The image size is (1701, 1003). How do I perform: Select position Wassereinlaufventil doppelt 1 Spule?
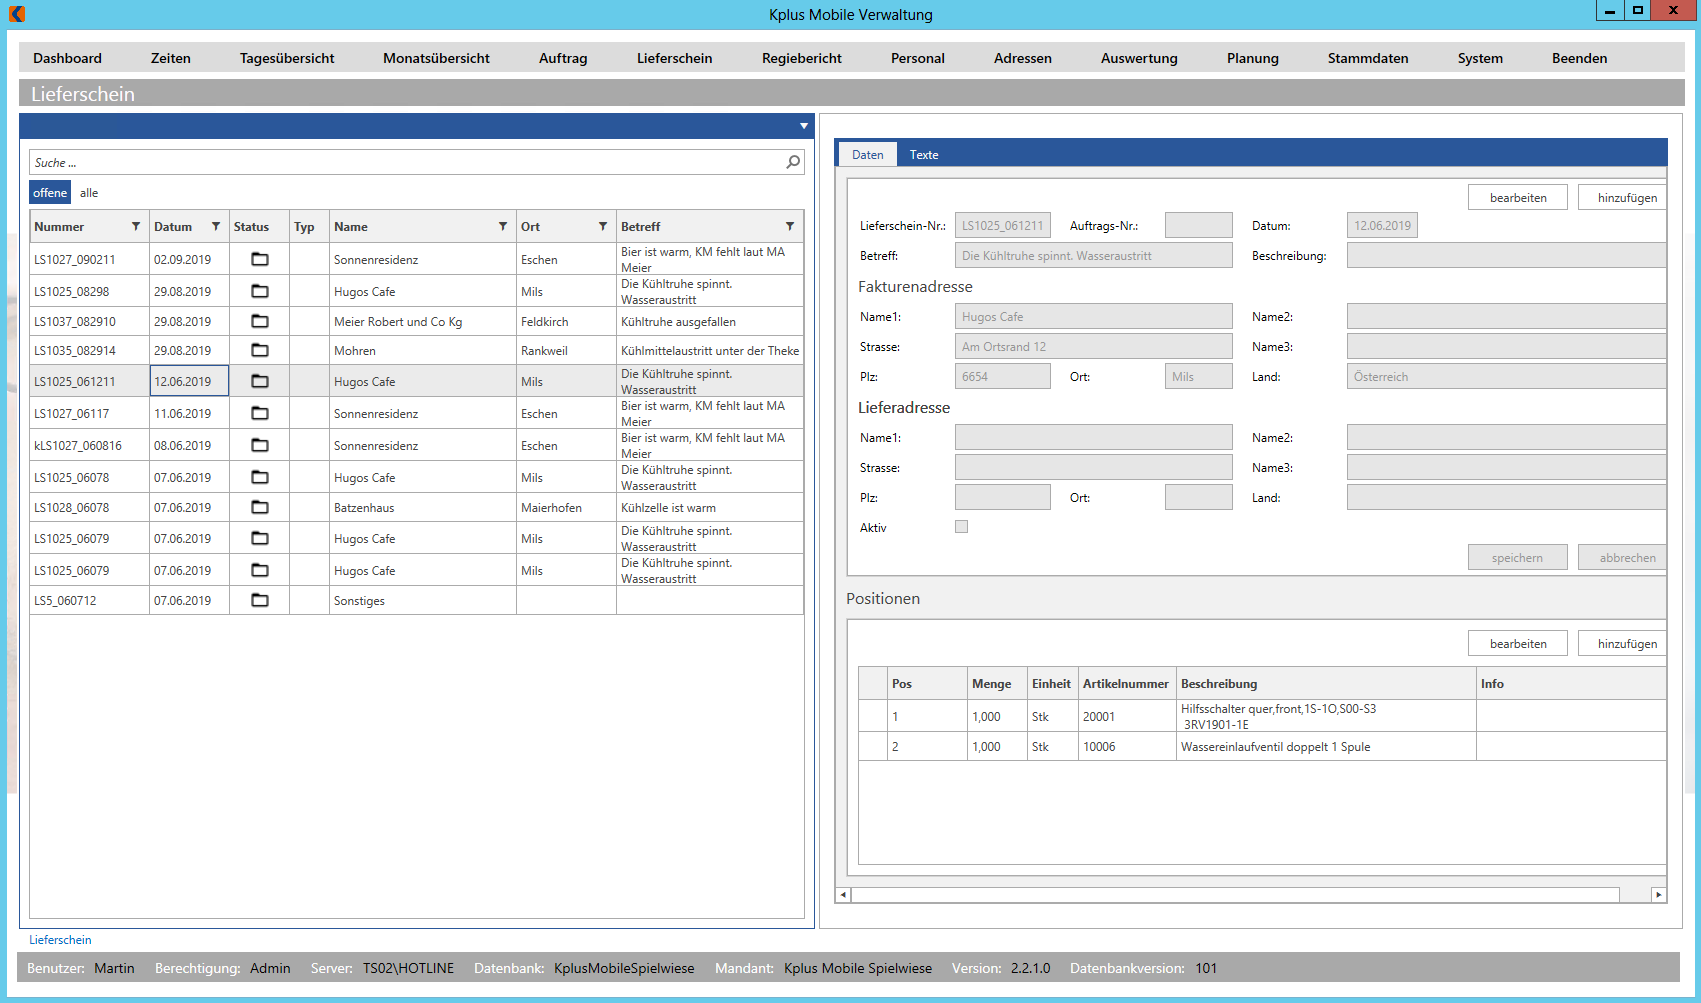(1262, 746)
